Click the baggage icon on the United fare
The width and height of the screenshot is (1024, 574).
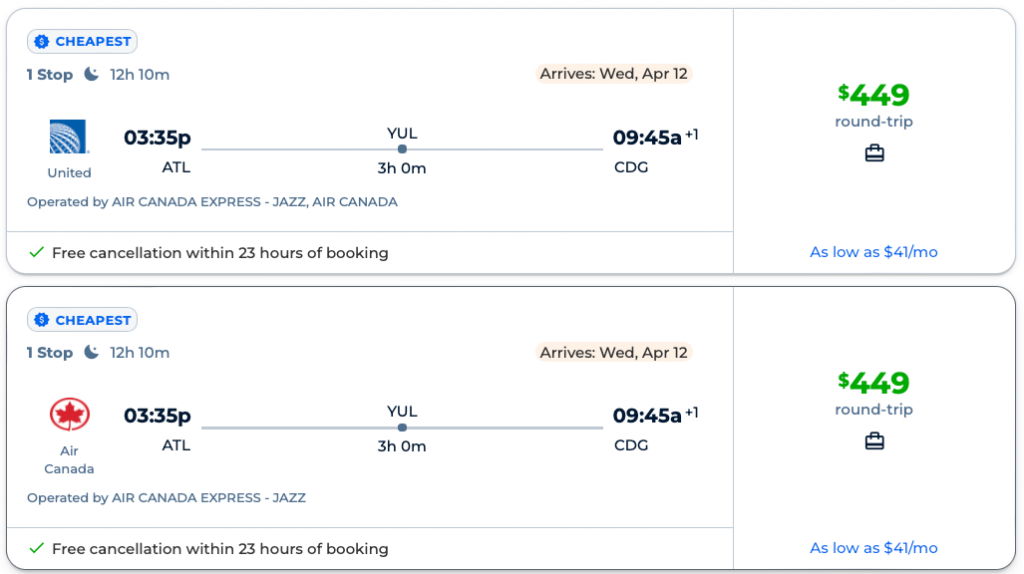pyautogui.click(x=874, y=153)
